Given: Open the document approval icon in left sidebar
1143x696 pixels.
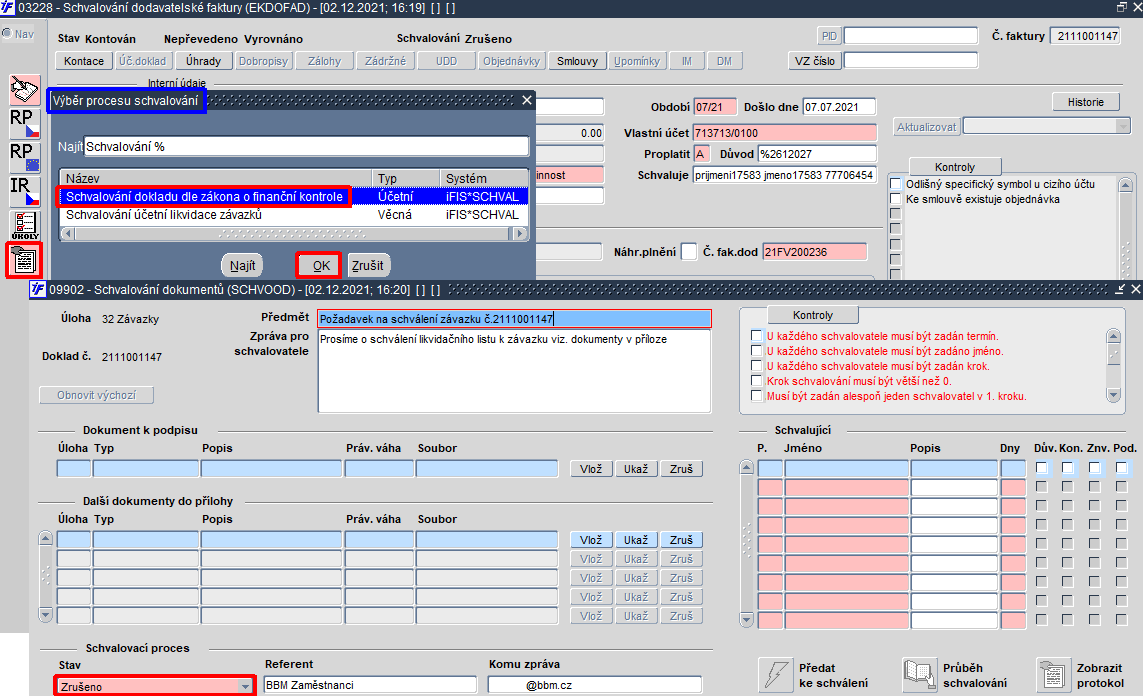Looking at the screenshot, I should coord(24,260).
